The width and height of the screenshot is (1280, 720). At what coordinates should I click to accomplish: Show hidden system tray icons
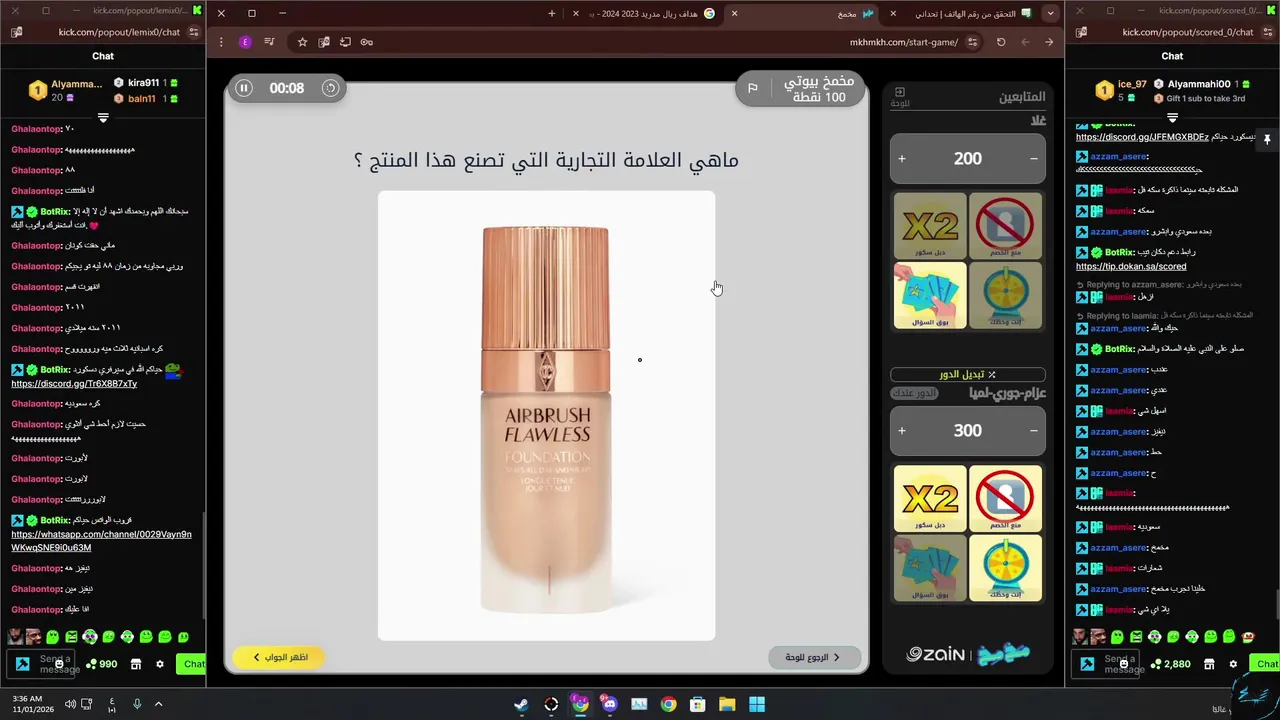coord(158,704)
